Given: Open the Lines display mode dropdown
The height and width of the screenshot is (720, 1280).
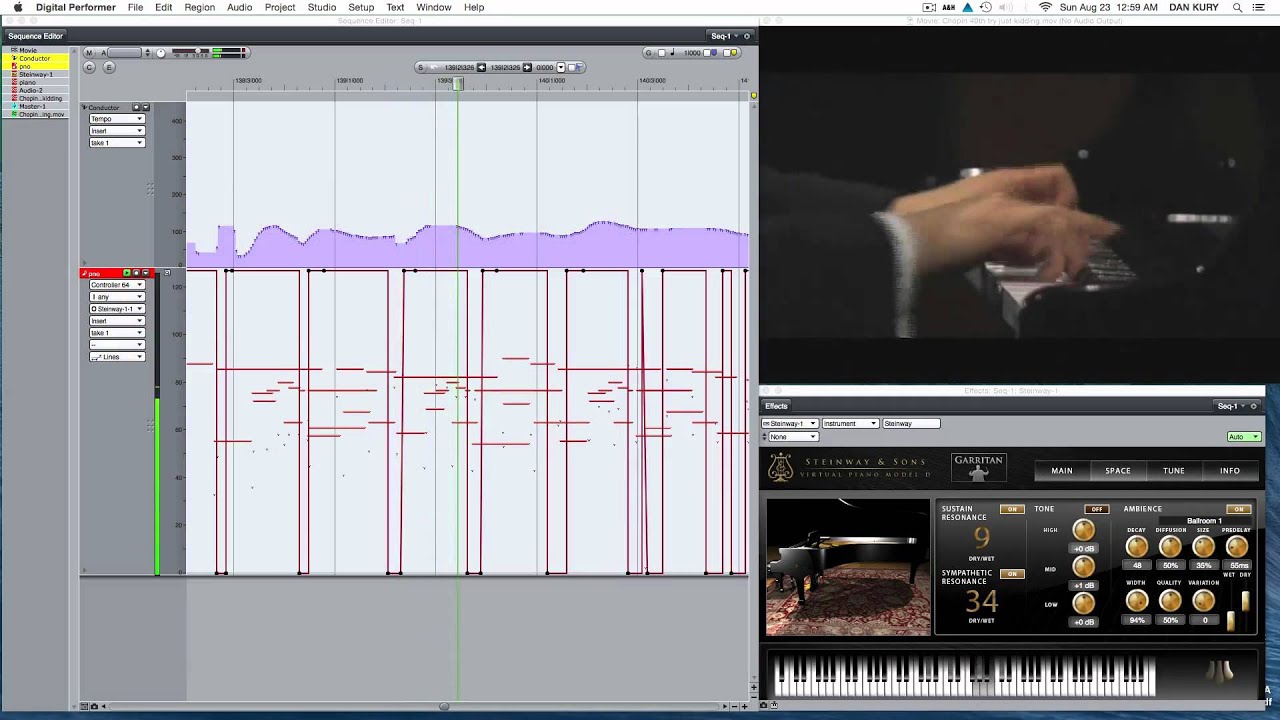Looking at the screenshot, I should click(117, 357).
